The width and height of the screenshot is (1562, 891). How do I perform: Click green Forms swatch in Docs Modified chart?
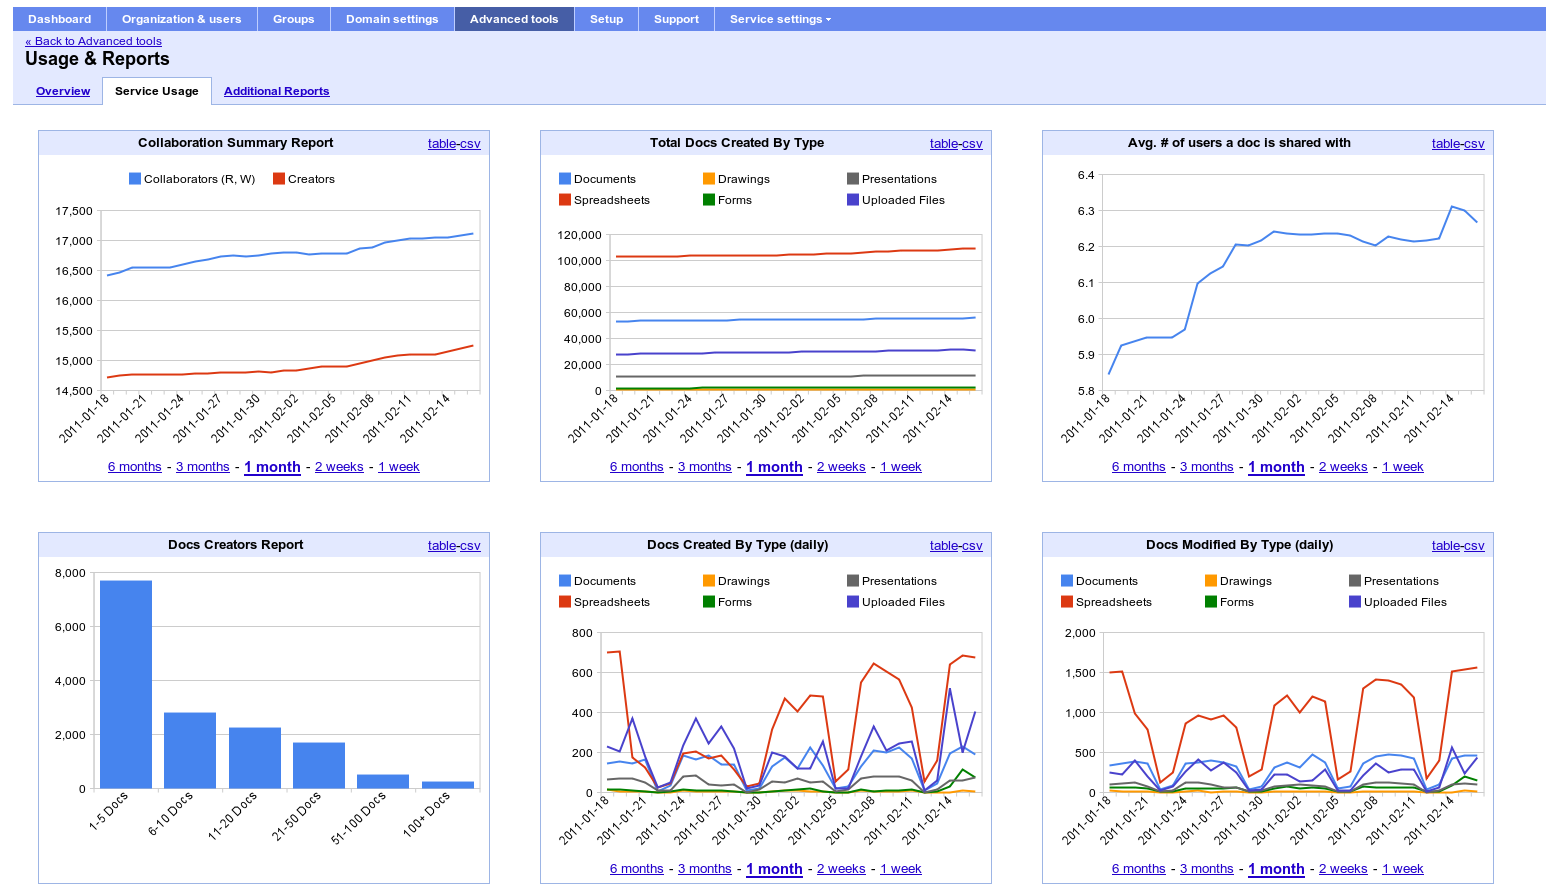(1211, 602)
